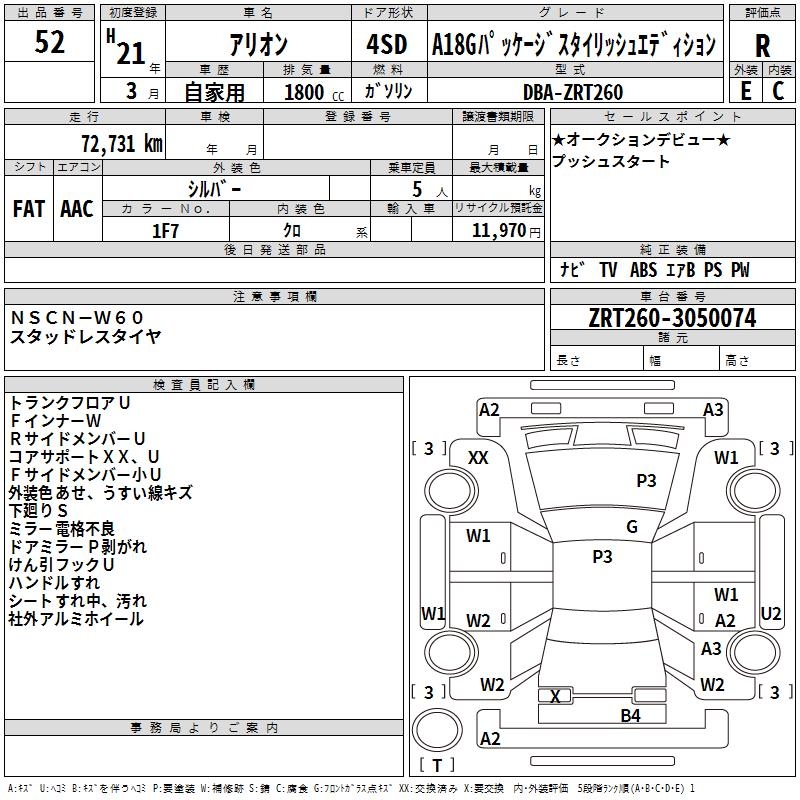Click the G windshield mark on the diagram
This screenshot has height=800, width=800.
tap(631, 527)
